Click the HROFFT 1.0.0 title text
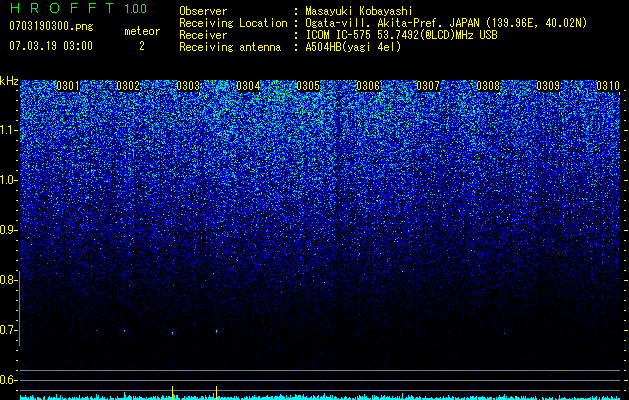This screenshot has width=629, height=400. pos(79,8)
